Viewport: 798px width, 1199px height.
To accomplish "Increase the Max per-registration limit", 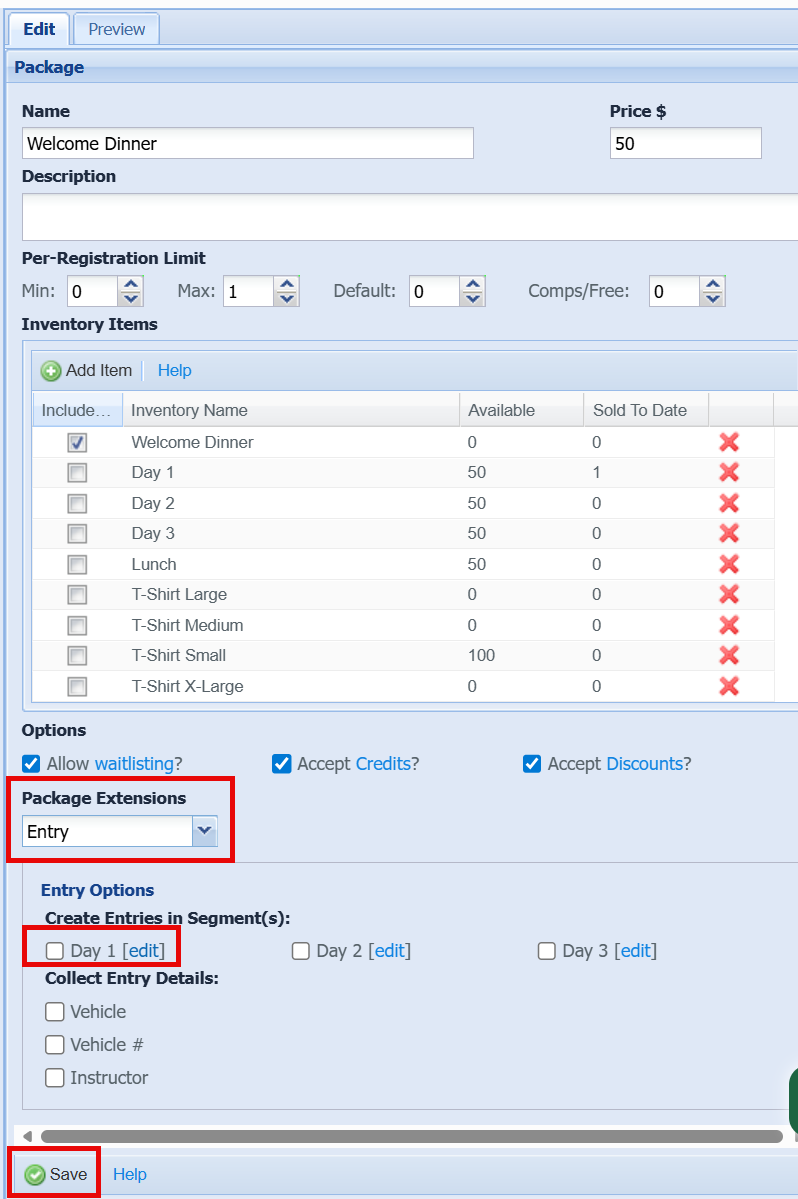I will click(x=287, y=285).
